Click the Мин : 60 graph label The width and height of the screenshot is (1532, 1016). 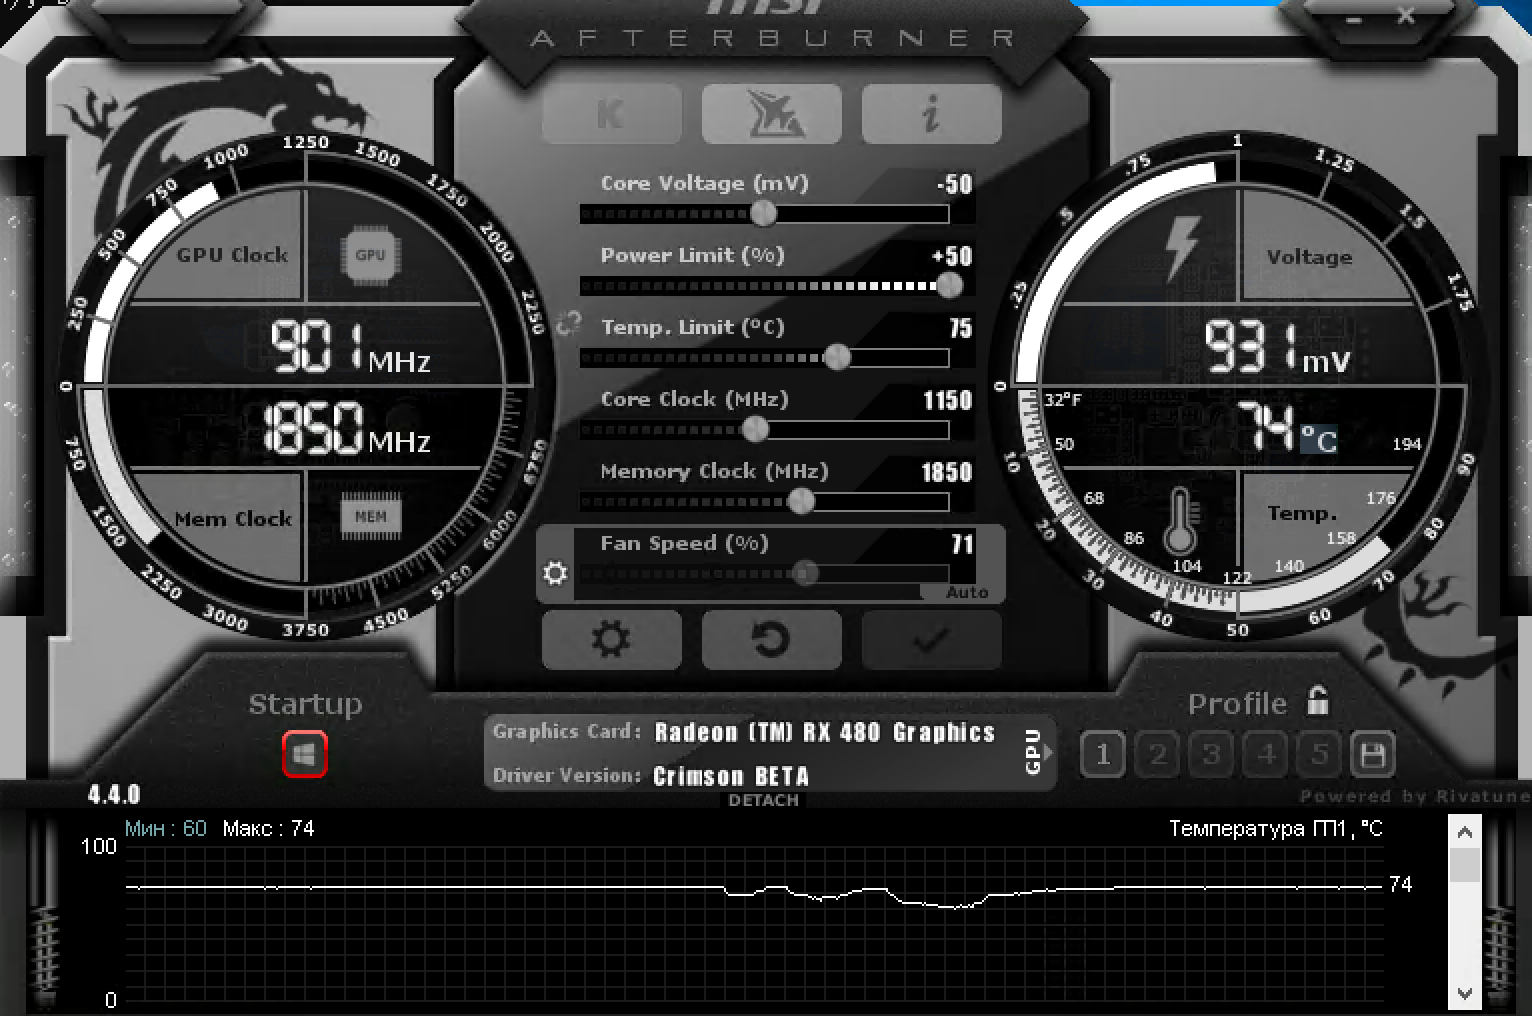166,828
